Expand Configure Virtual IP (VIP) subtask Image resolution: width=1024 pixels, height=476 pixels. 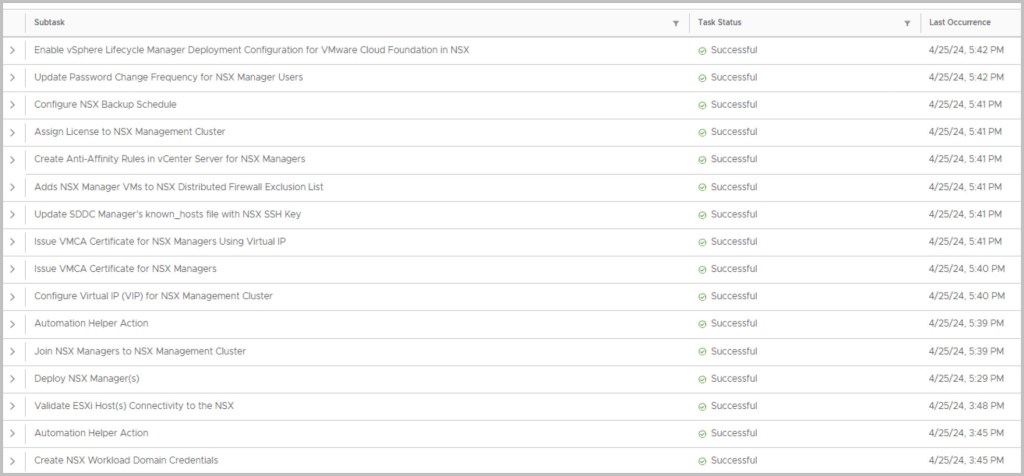tap(13, 296)
